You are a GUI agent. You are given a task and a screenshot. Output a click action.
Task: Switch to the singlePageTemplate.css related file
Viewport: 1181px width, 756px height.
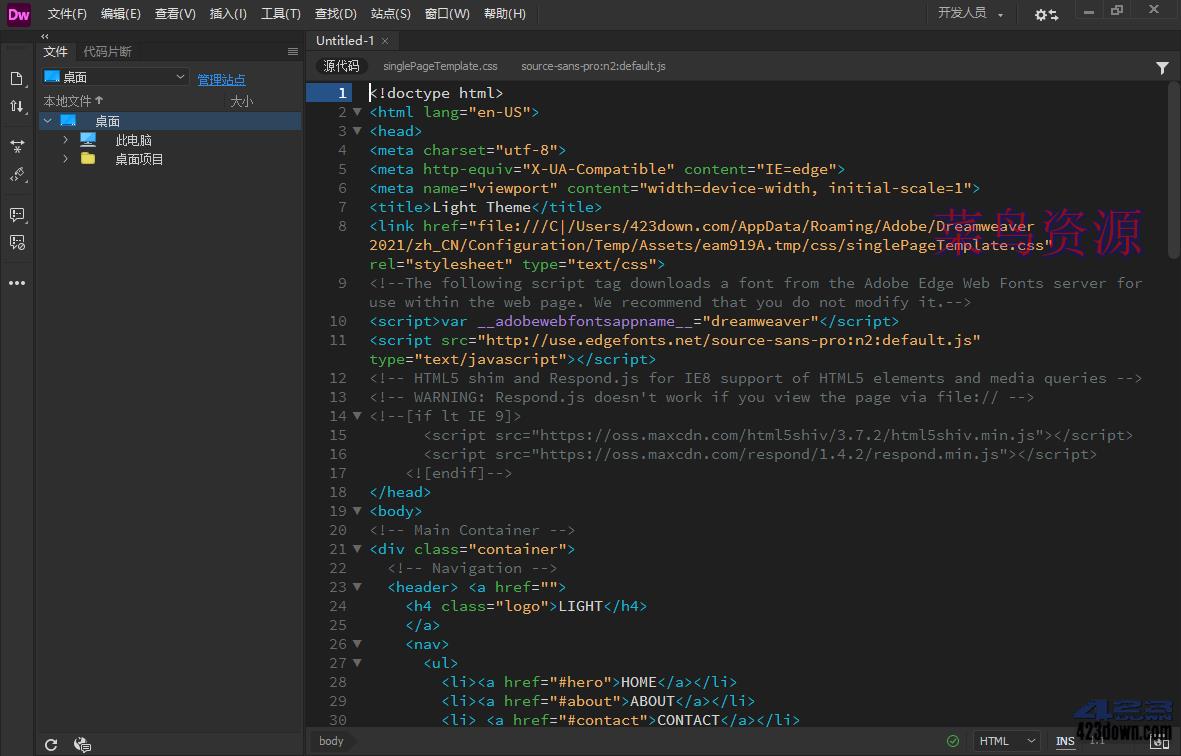pyautogui.click(x=439, y=66)
